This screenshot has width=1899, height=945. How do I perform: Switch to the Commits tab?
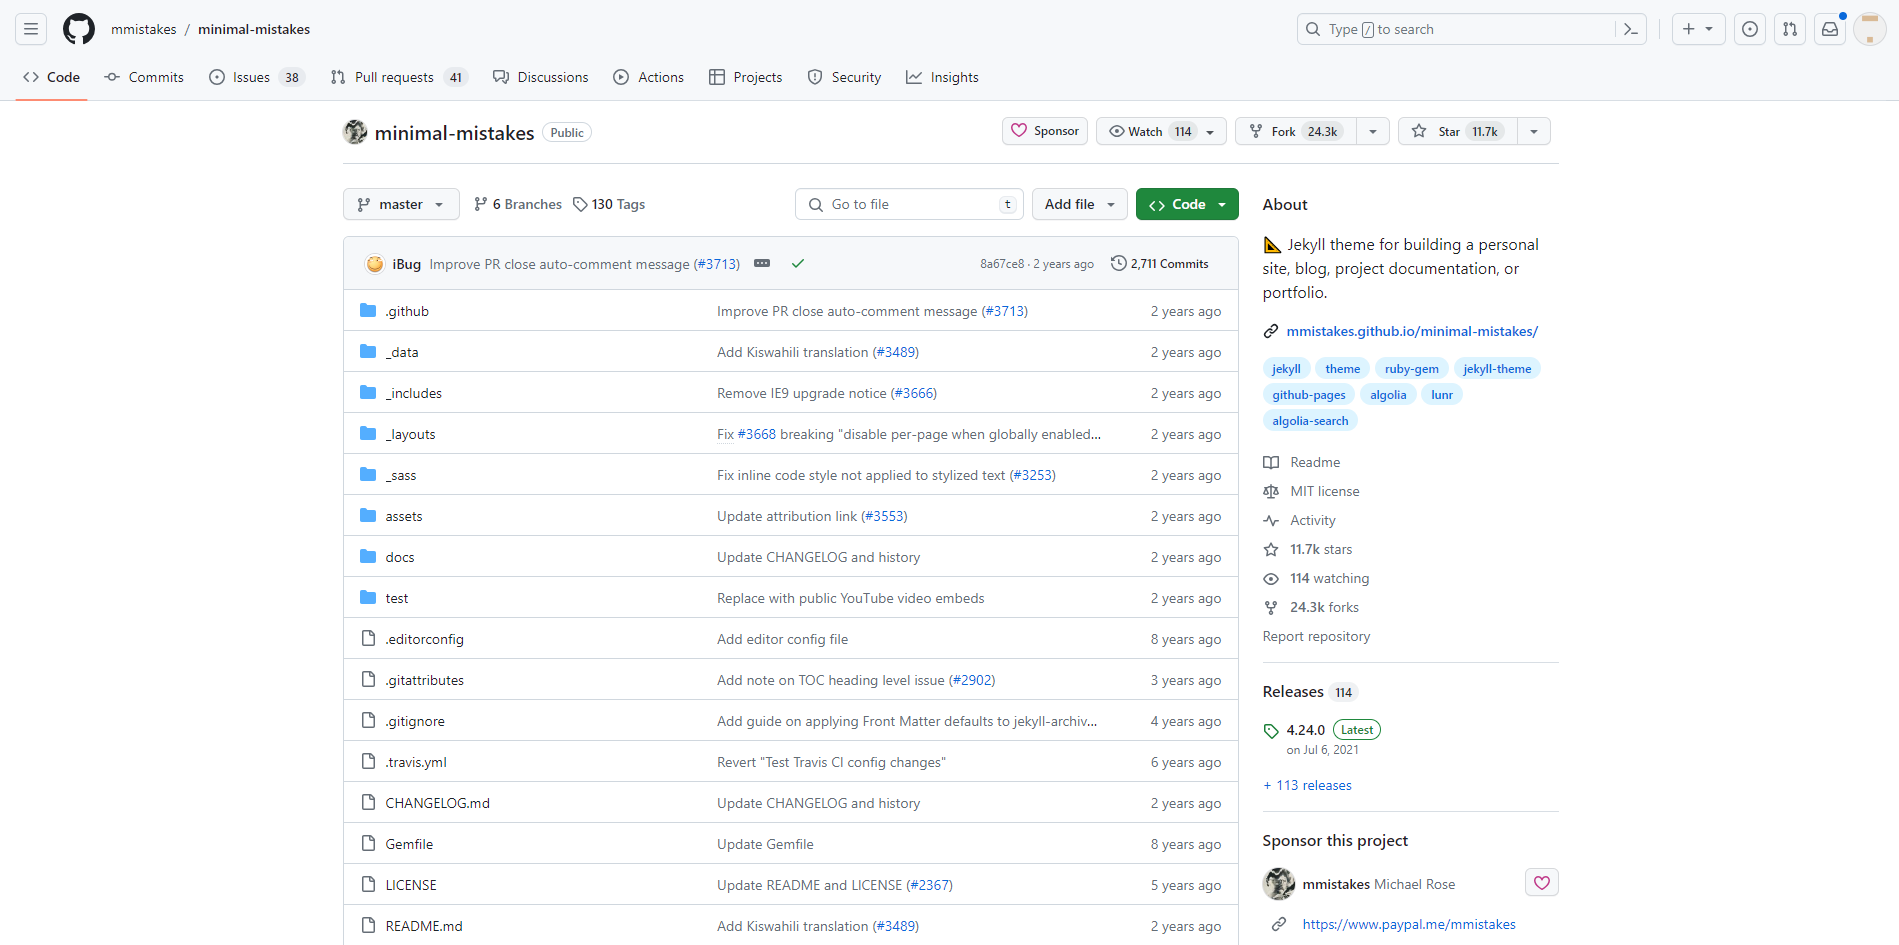[x=144, y=77]
